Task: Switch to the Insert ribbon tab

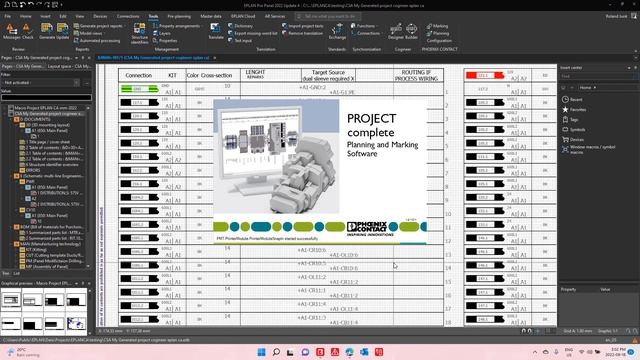Action: tap(45, 16)
